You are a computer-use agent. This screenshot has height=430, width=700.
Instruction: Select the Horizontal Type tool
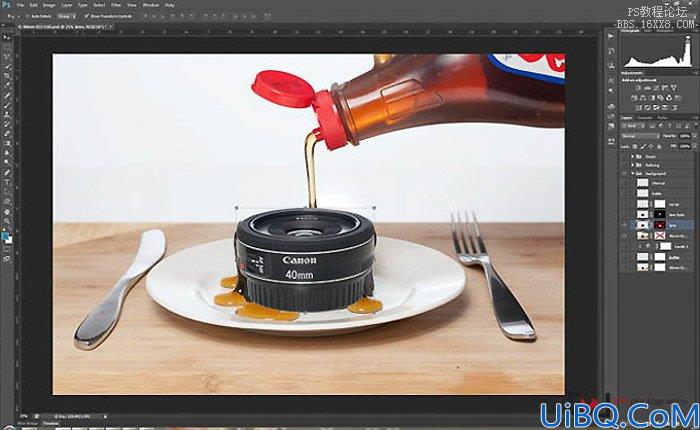pos(7,182)
